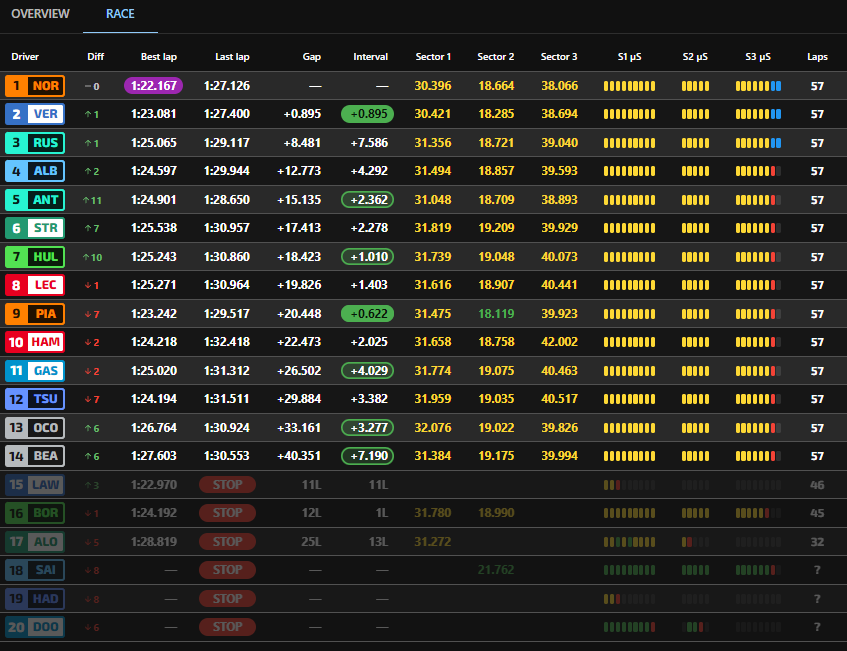The width and height of the screenshot is (847, 651).
Task: Click the HUL driver badge
Action: pyautogui.click(x=35, y=257)
